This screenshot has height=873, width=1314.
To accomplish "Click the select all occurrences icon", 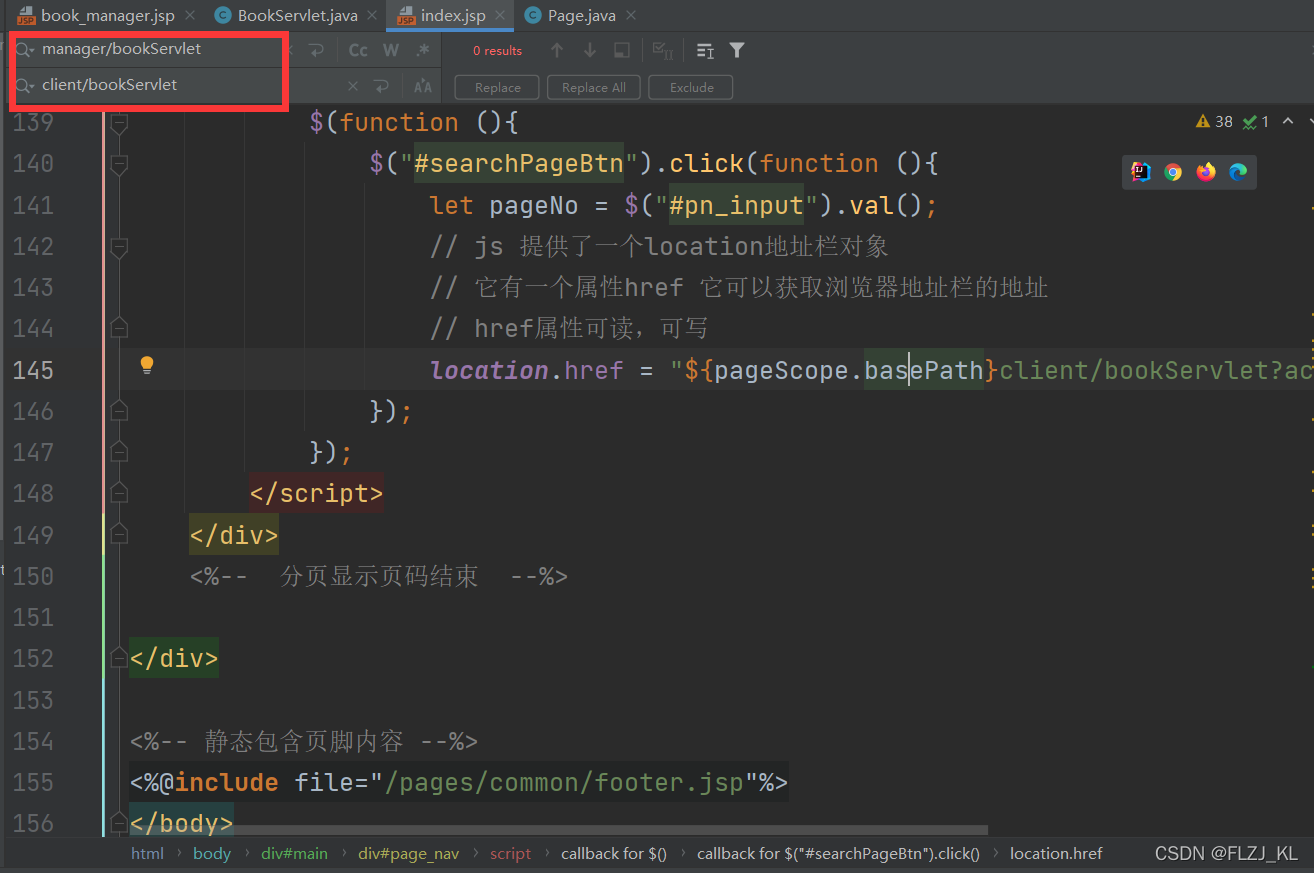I will point(662,50).
